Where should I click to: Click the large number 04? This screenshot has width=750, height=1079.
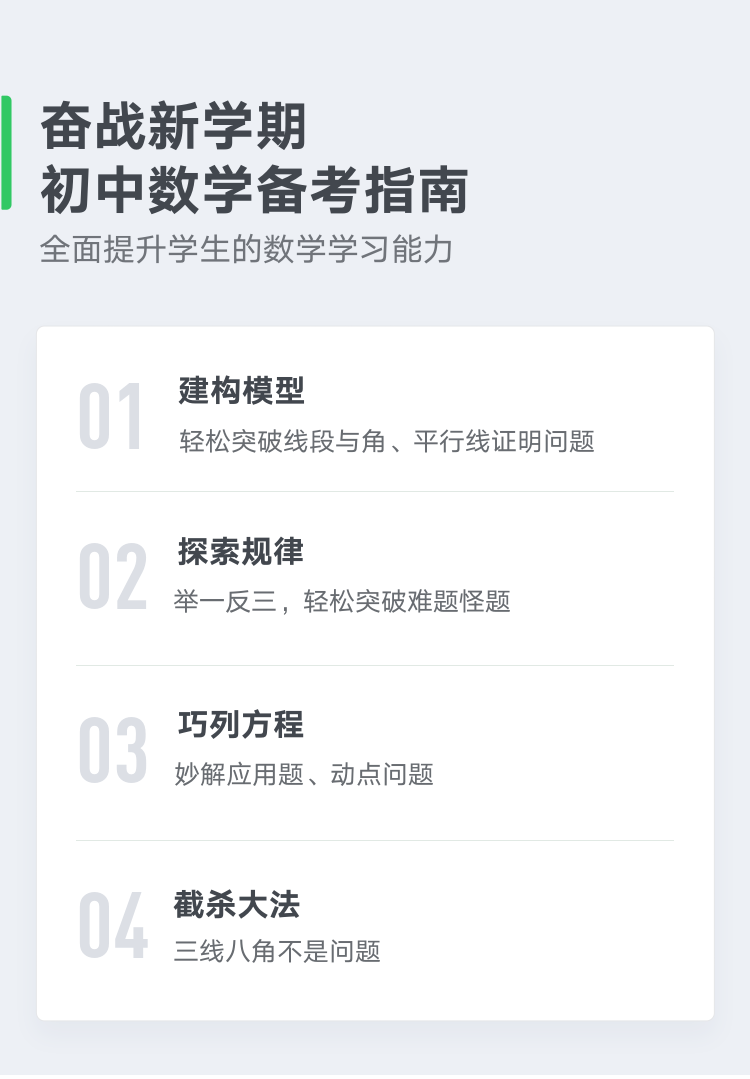[x=114, y=925]
